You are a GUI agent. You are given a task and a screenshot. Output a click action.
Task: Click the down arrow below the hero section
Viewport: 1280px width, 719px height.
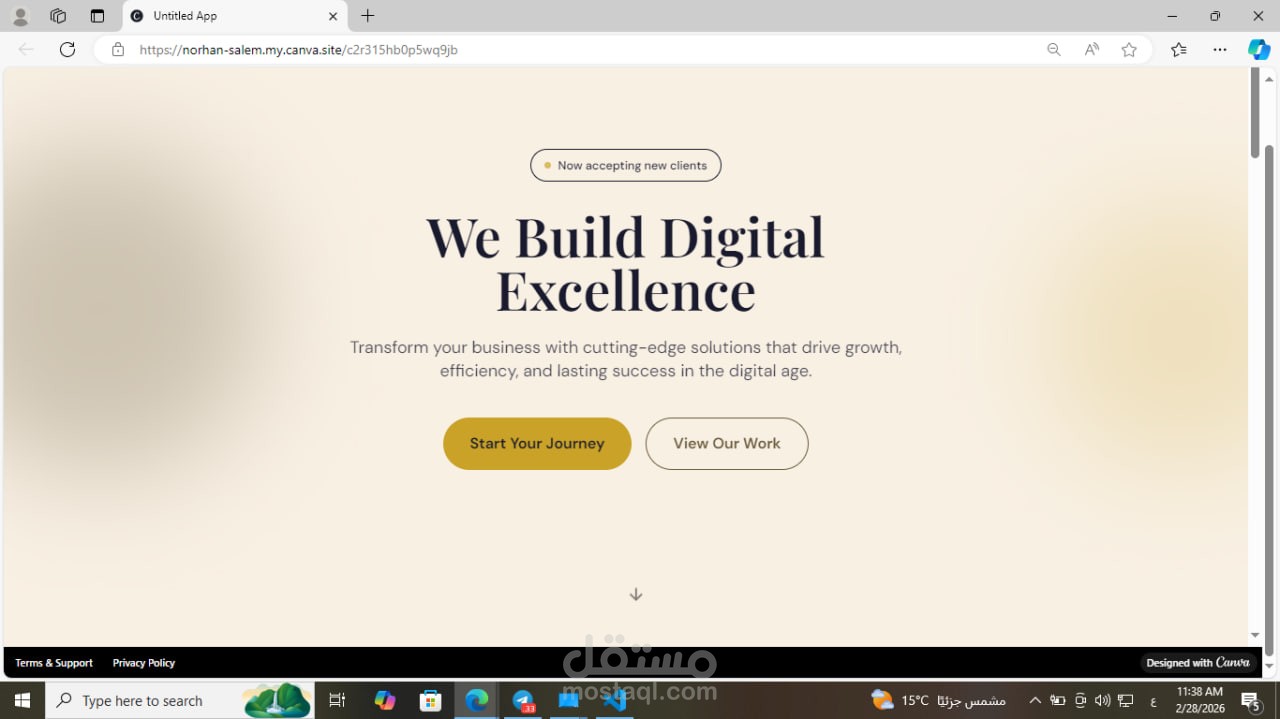click(635, 594)
